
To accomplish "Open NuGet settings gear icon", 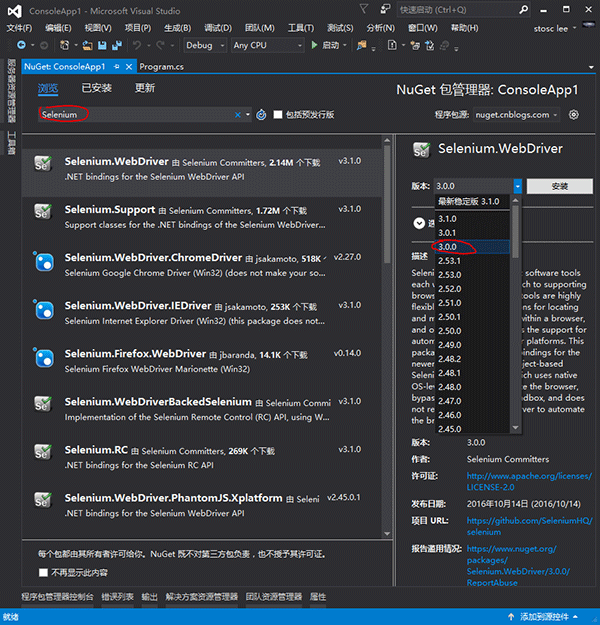I will (x=573, y=115).
